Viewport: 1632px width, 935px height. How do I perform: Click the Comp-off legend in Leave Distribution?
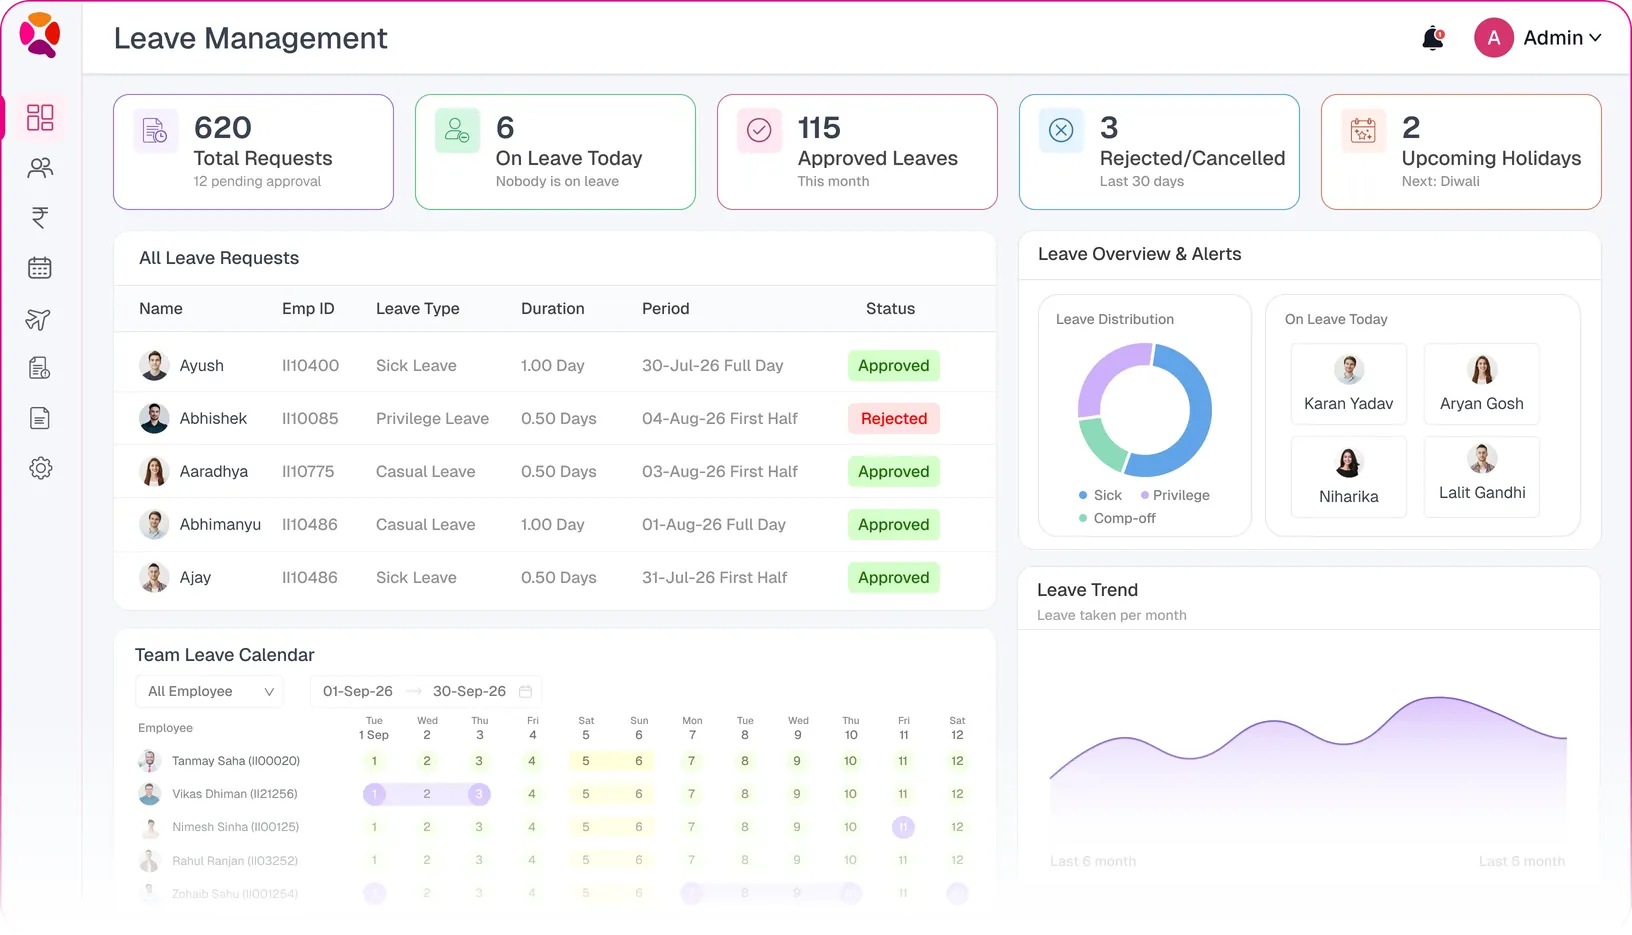point(1117,519)
